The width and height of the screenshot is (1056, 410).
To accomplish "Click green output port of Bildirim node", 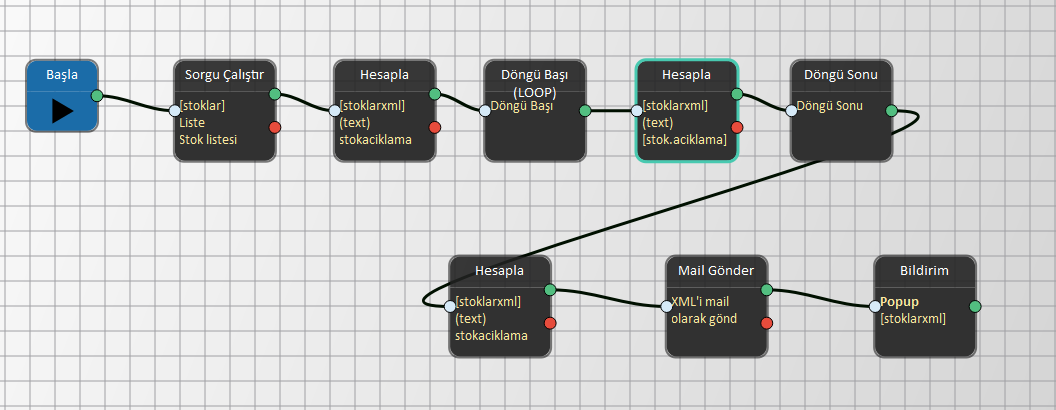I will point(975,306).
